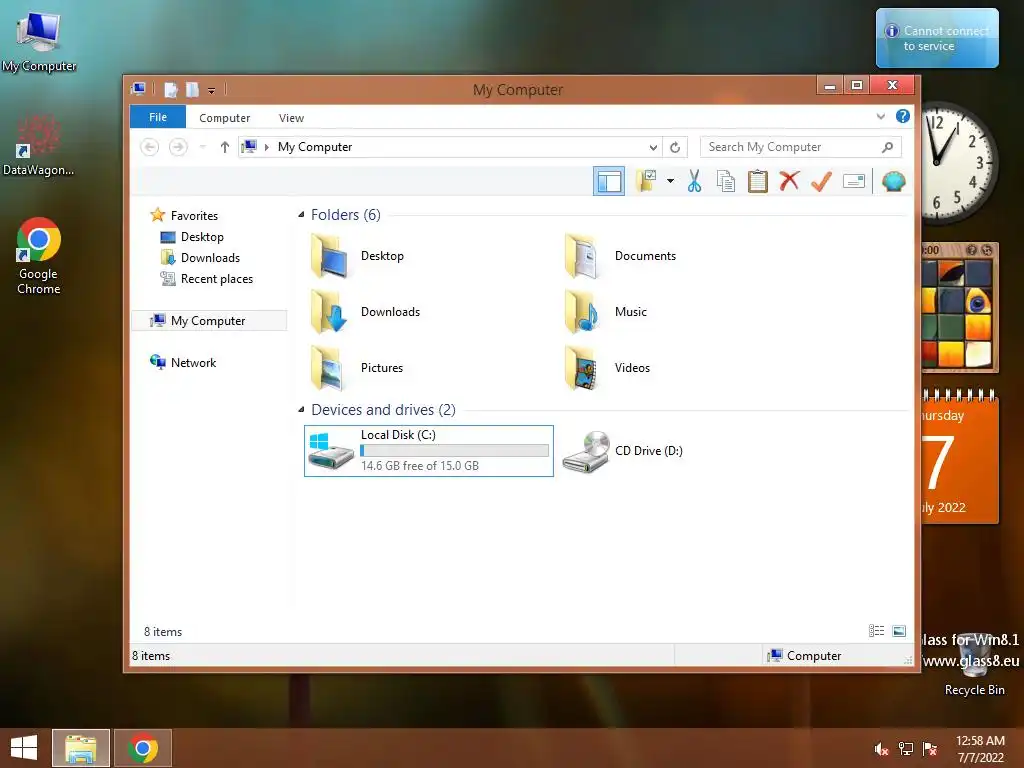
Task: Open the Windows Start button
Action: (24, 748)
